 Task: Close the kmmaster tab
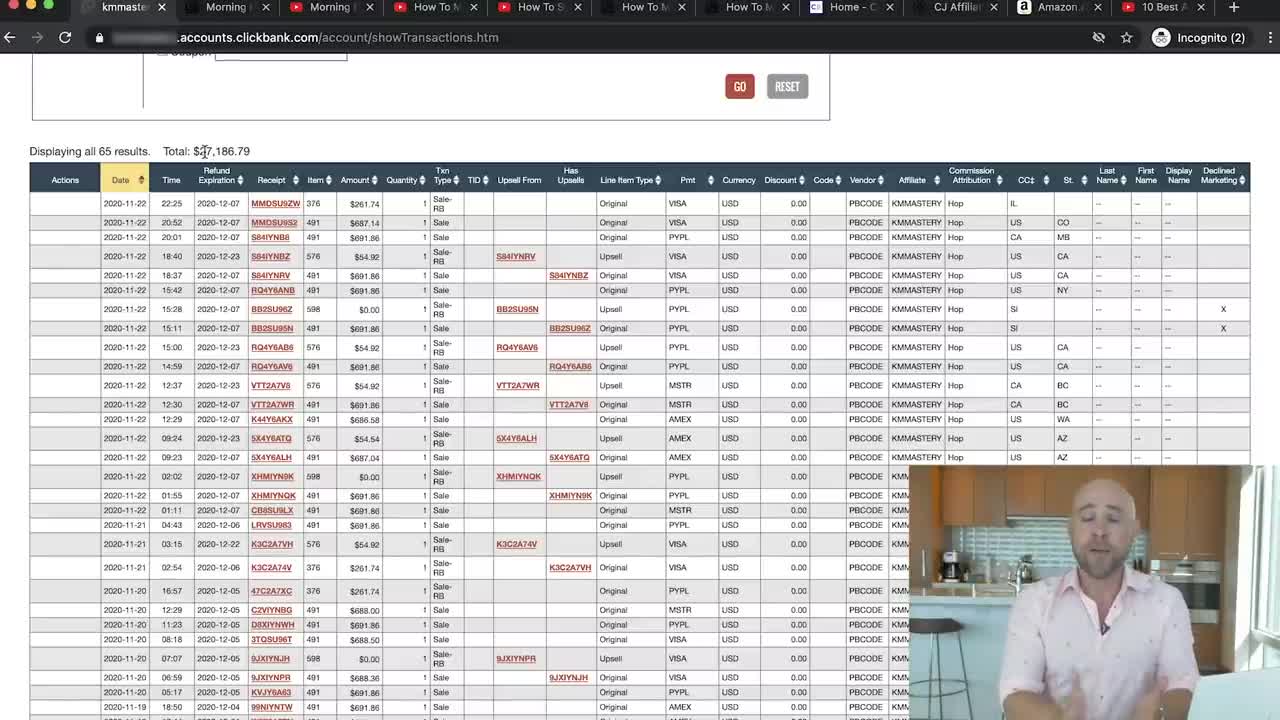pos(161,7)
